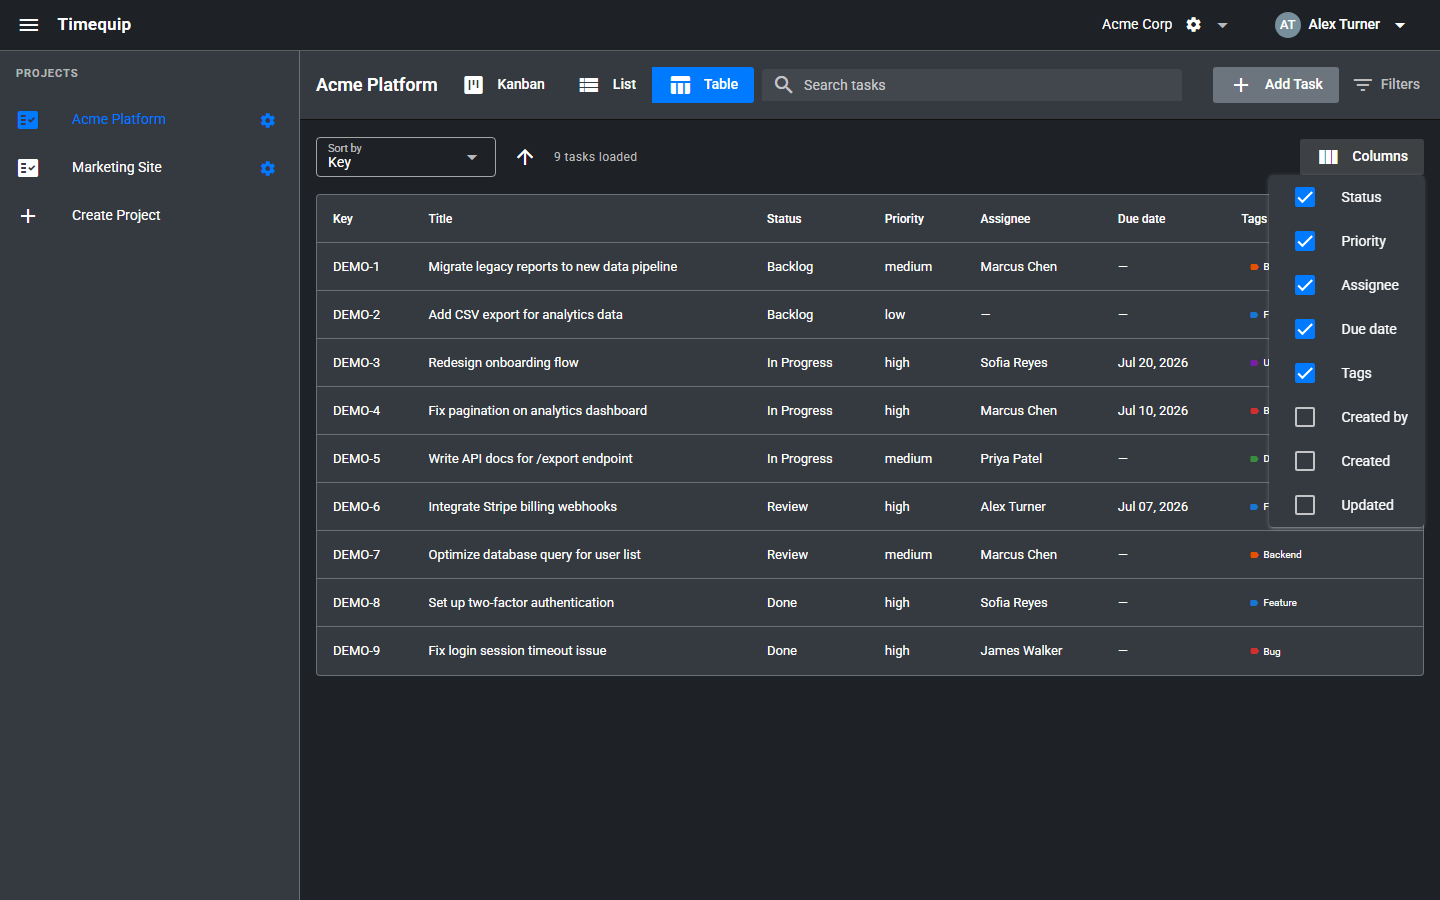This screenshot has height=900, width=1440.
Task: Click the Marketing Site project icon
Action: (x=28, y=168)
